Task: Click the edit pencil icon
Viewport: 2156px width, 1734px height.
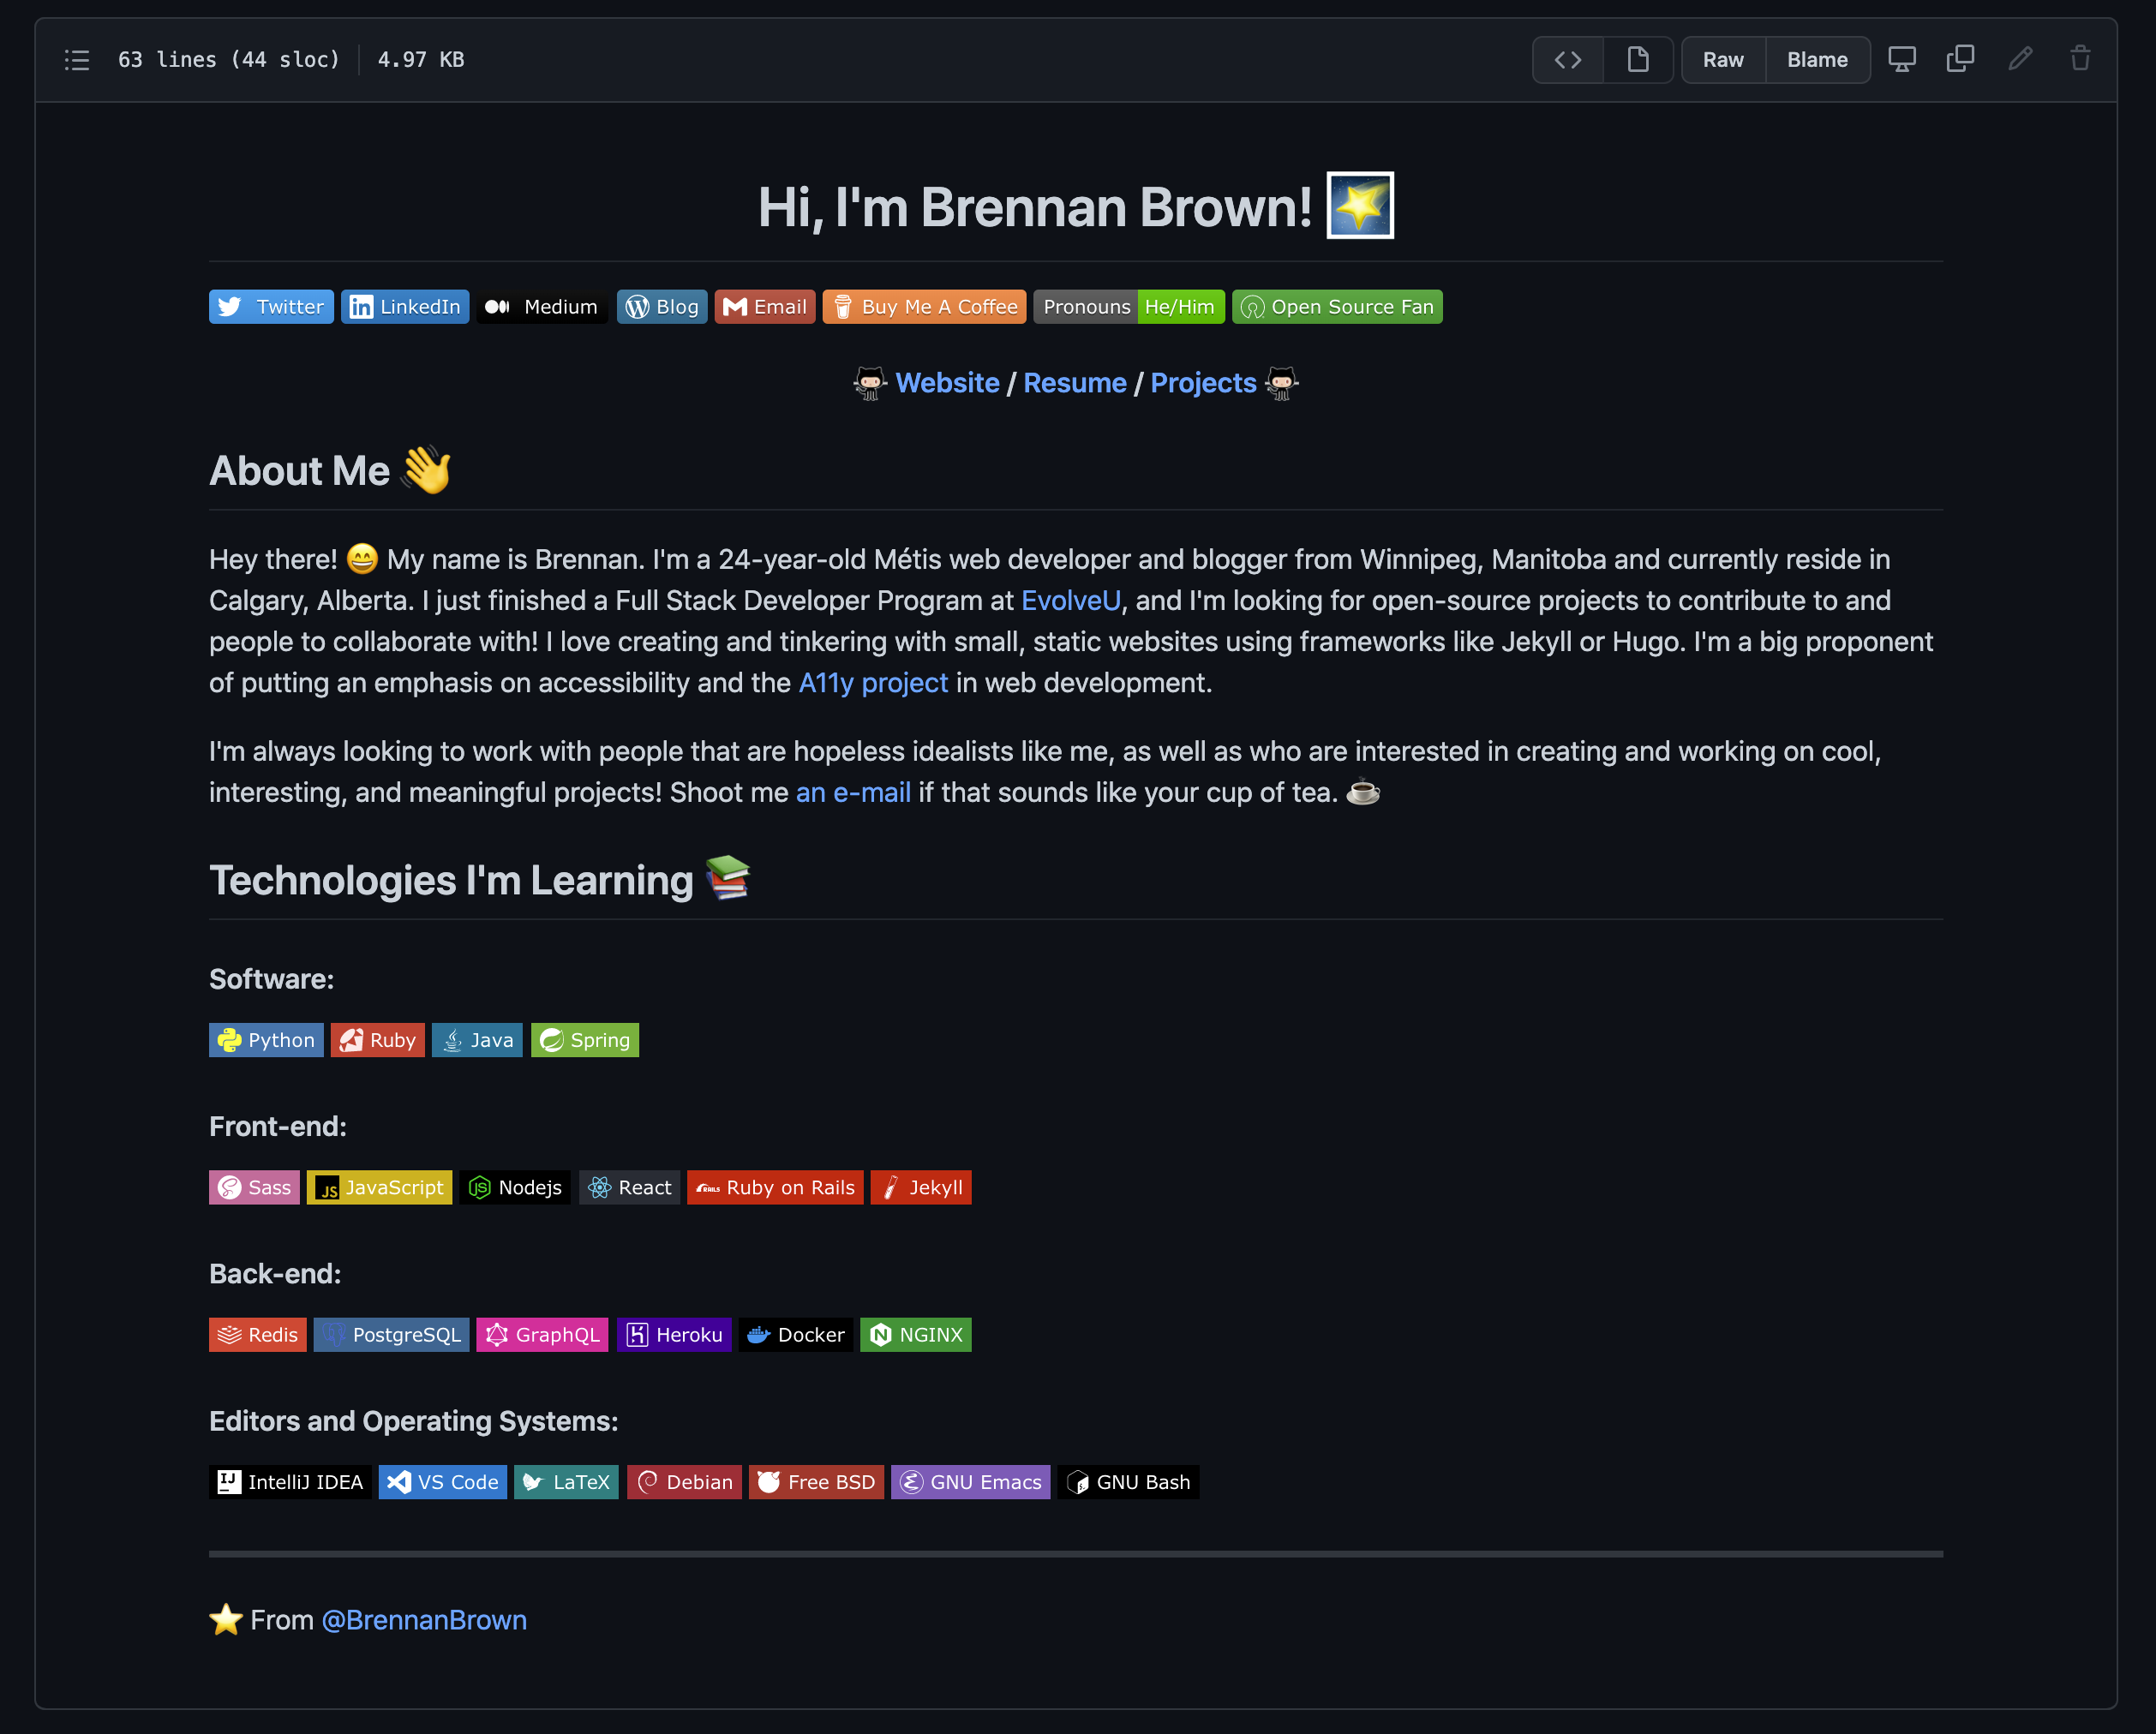Action: [2018, 58]
